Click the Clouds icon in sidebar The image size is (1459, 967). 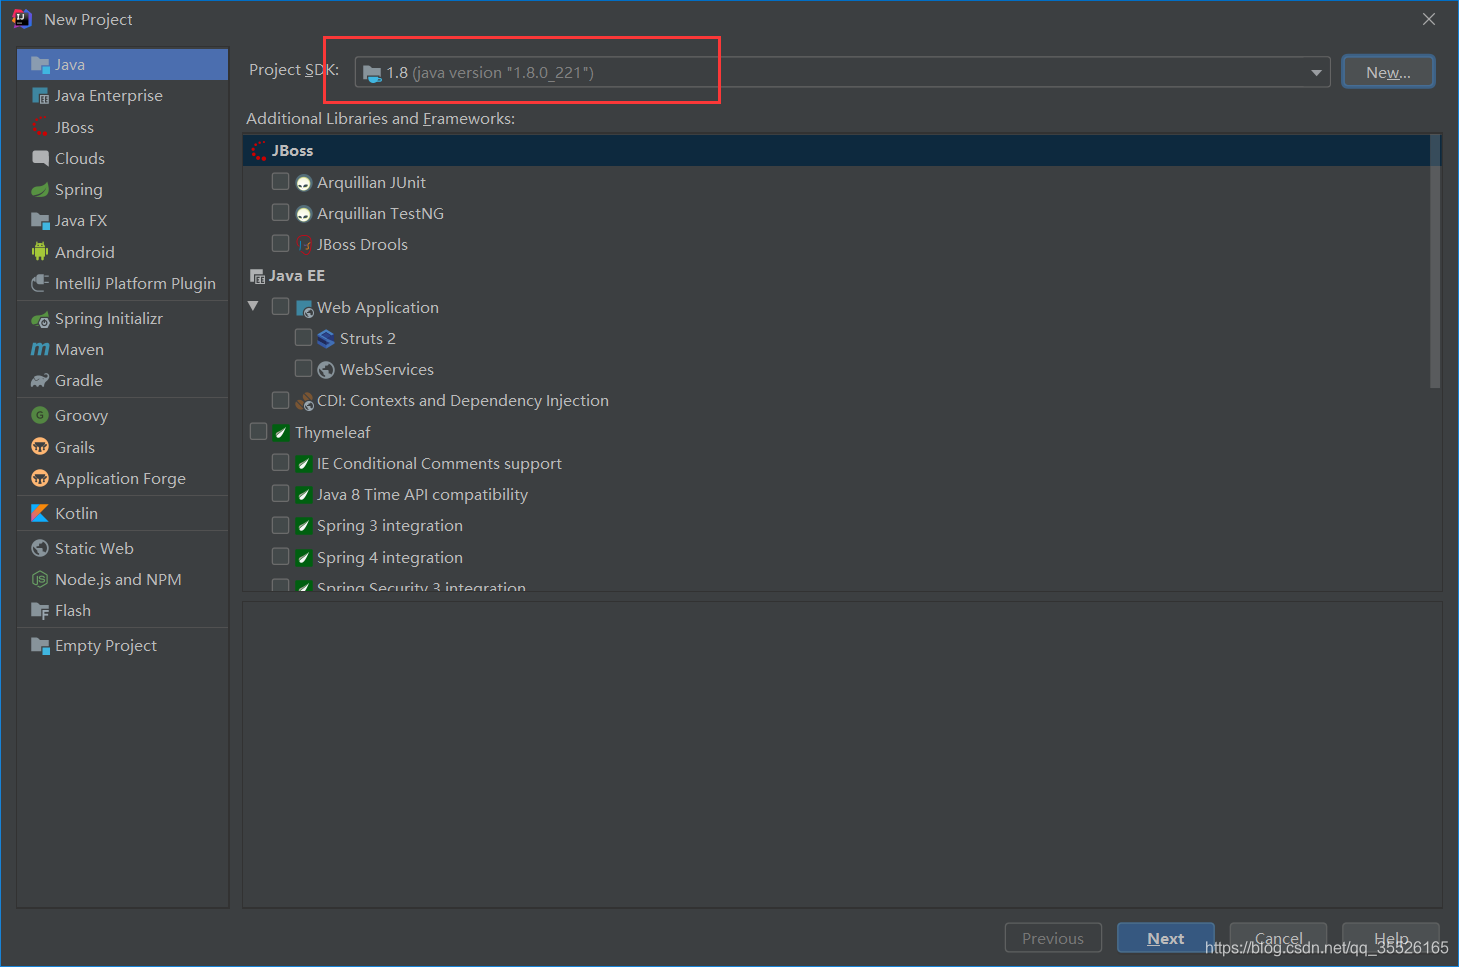tap(40, 158)
